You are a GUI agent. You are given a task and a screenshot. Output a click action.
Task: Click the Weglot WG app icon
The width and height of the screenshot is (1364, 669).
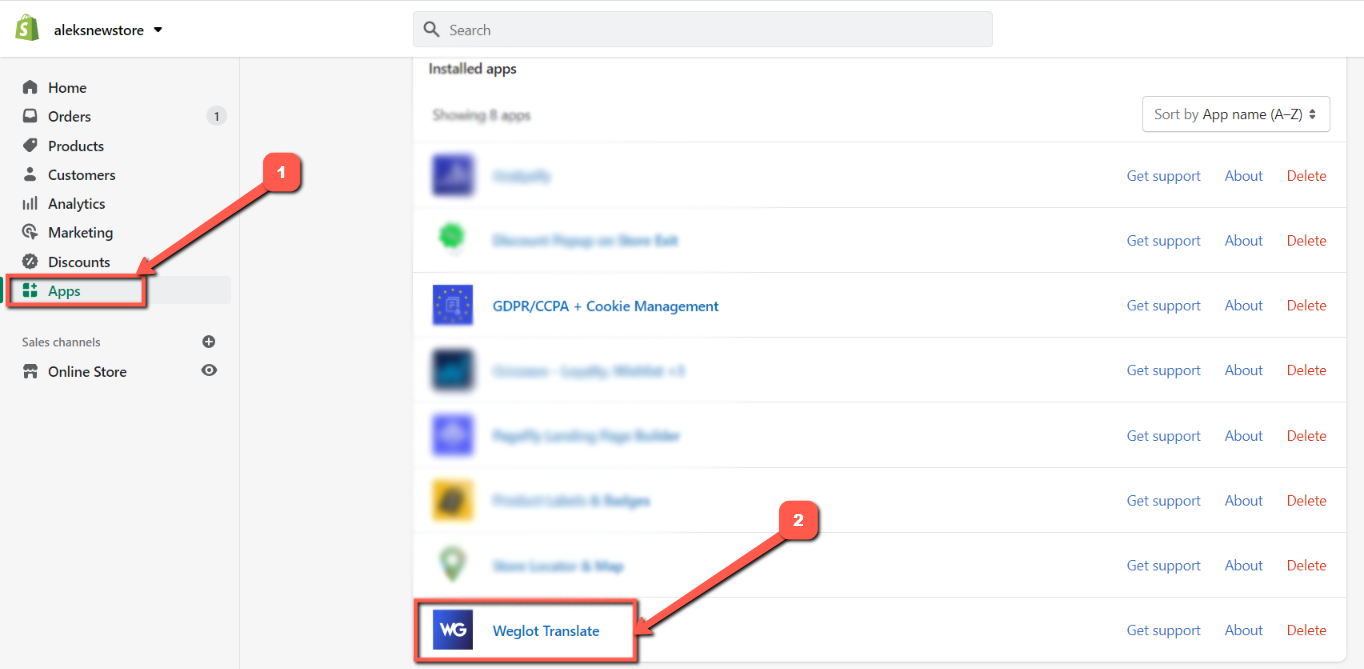point(453,630)
